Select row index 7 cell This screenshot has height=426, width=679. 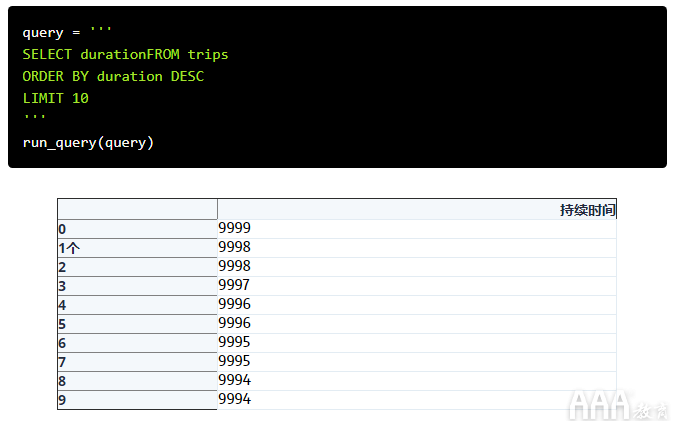(63, 362)
